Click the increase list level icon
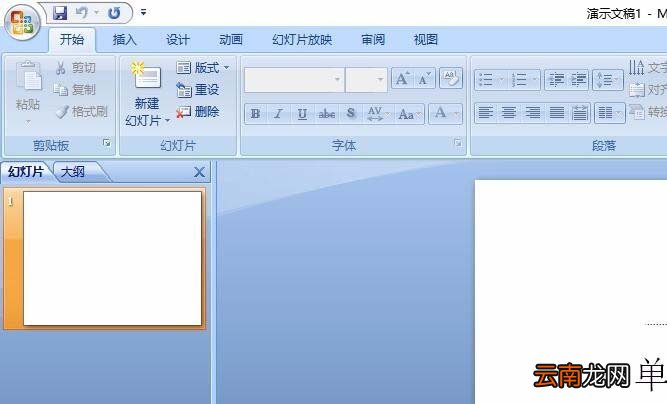Viewport: 667px width, 404px height. click(x=578, y=80)
